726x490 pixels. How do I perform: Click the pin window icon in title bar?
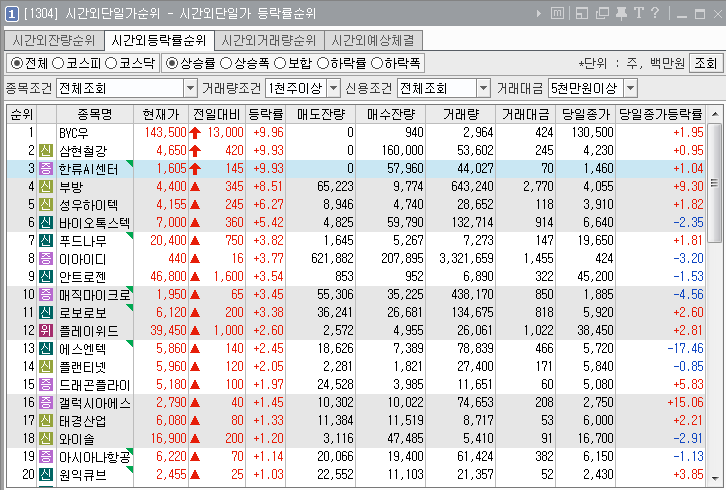pos(621,13)
